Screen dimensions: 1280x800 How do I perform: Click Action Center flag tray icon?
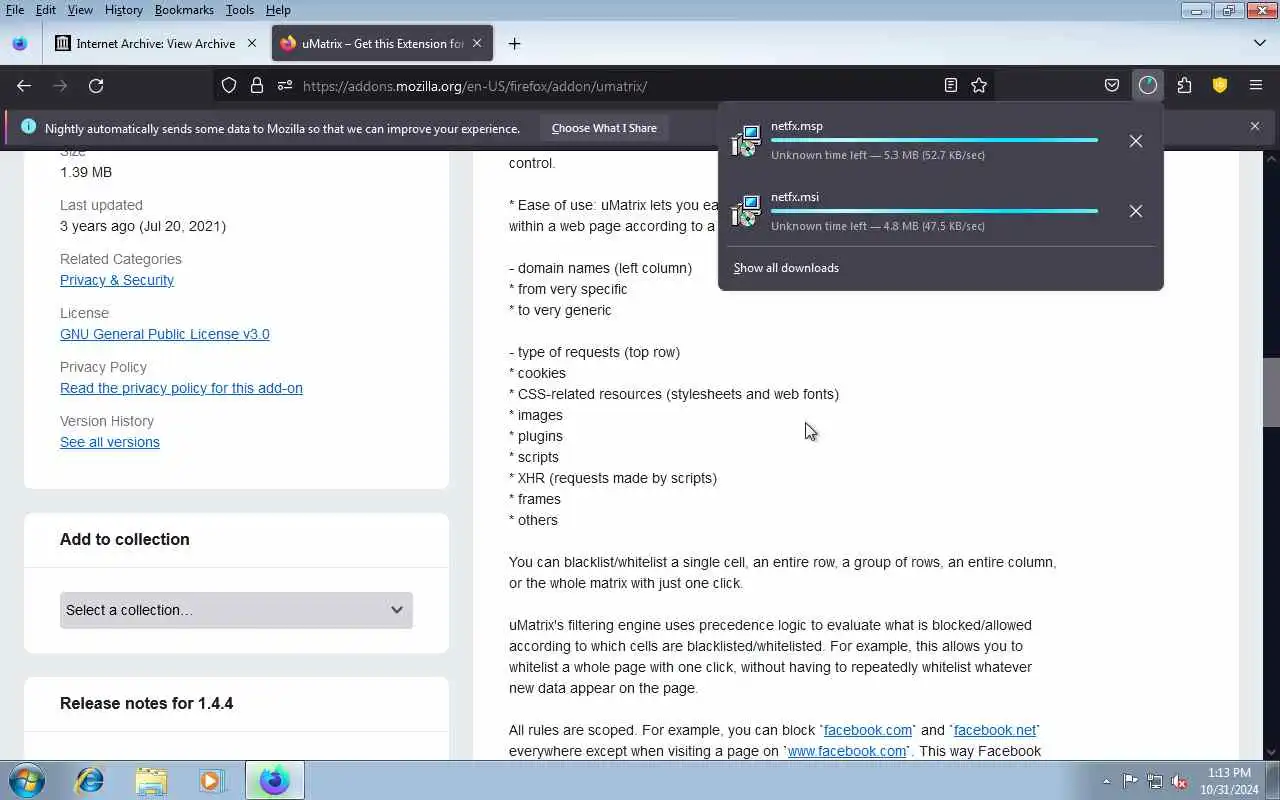tap(1130, 782)
